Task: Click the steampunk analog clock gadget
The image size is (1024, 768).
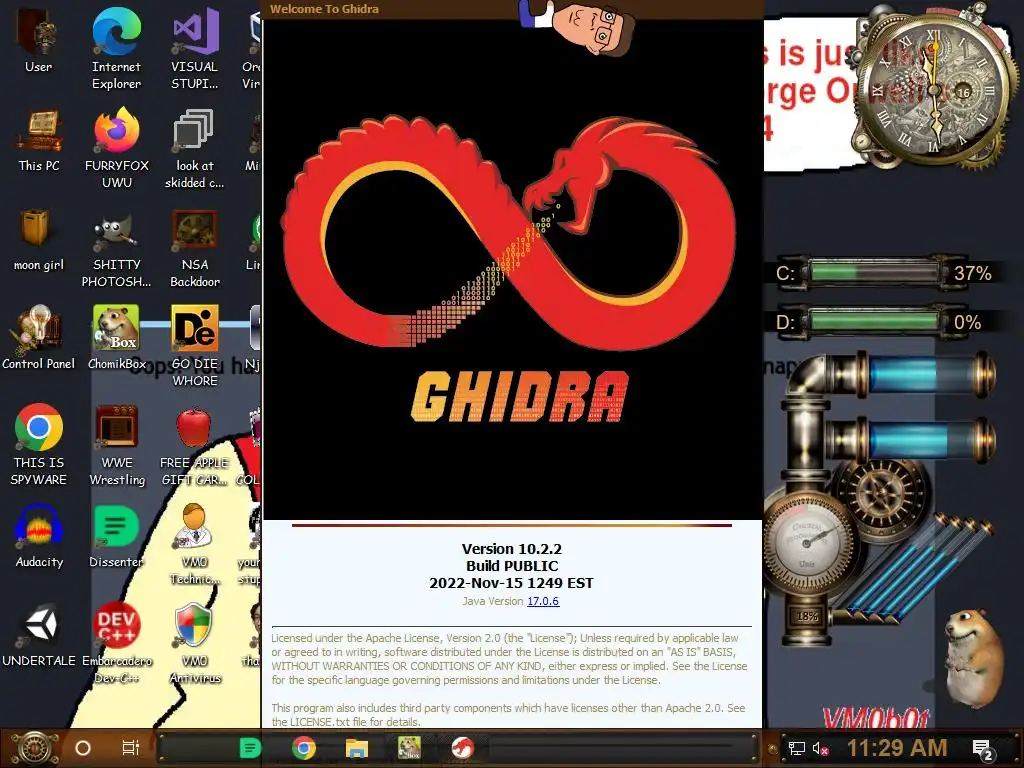Action: [x=934, y=88]
